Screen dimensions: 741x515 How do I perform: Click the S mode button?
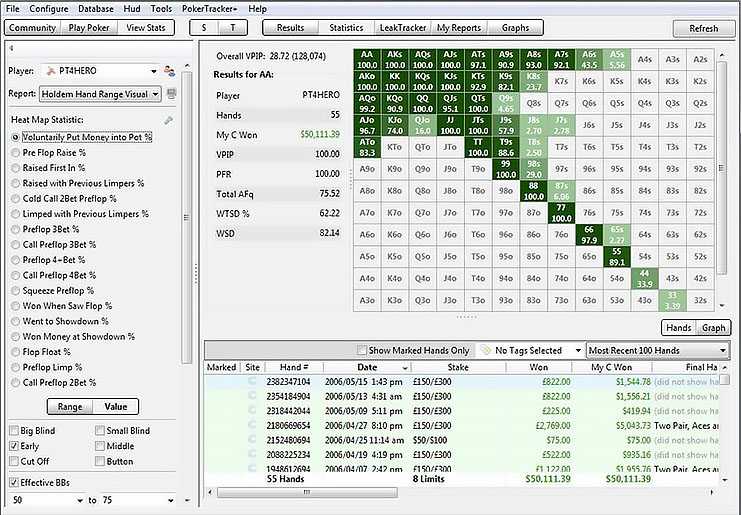[204, 27]
